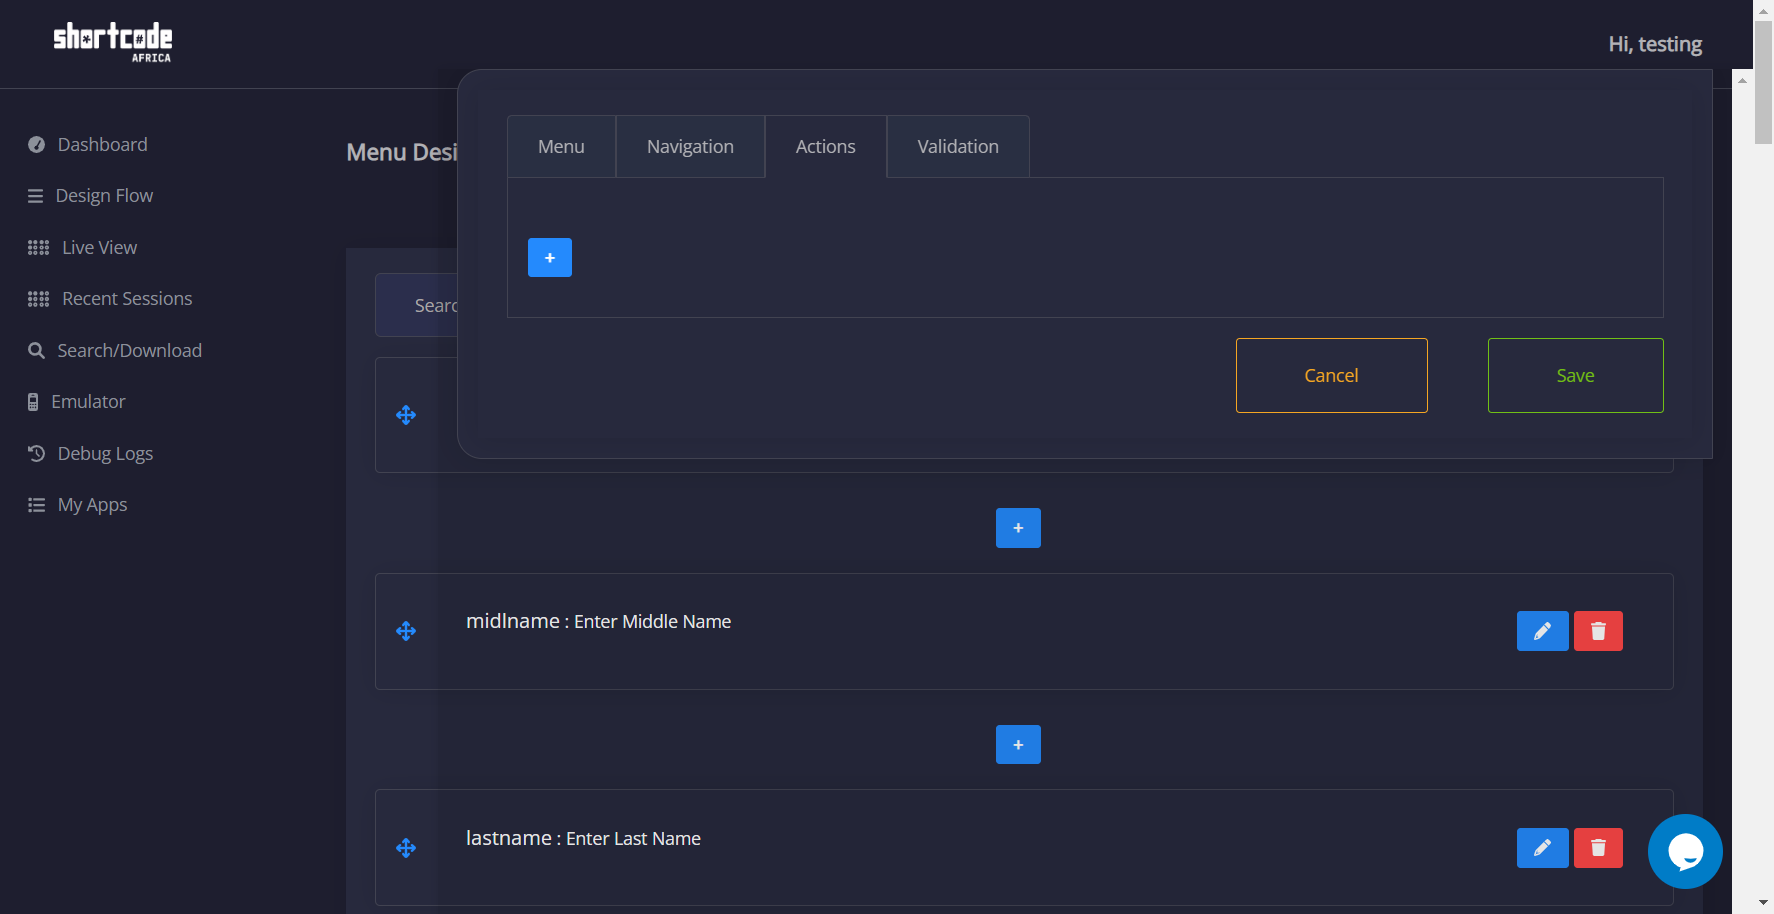Click the inner dialog scrollbar up arrow
This screenshot has width=1774, height=914.
click(x=1743, y=80)
